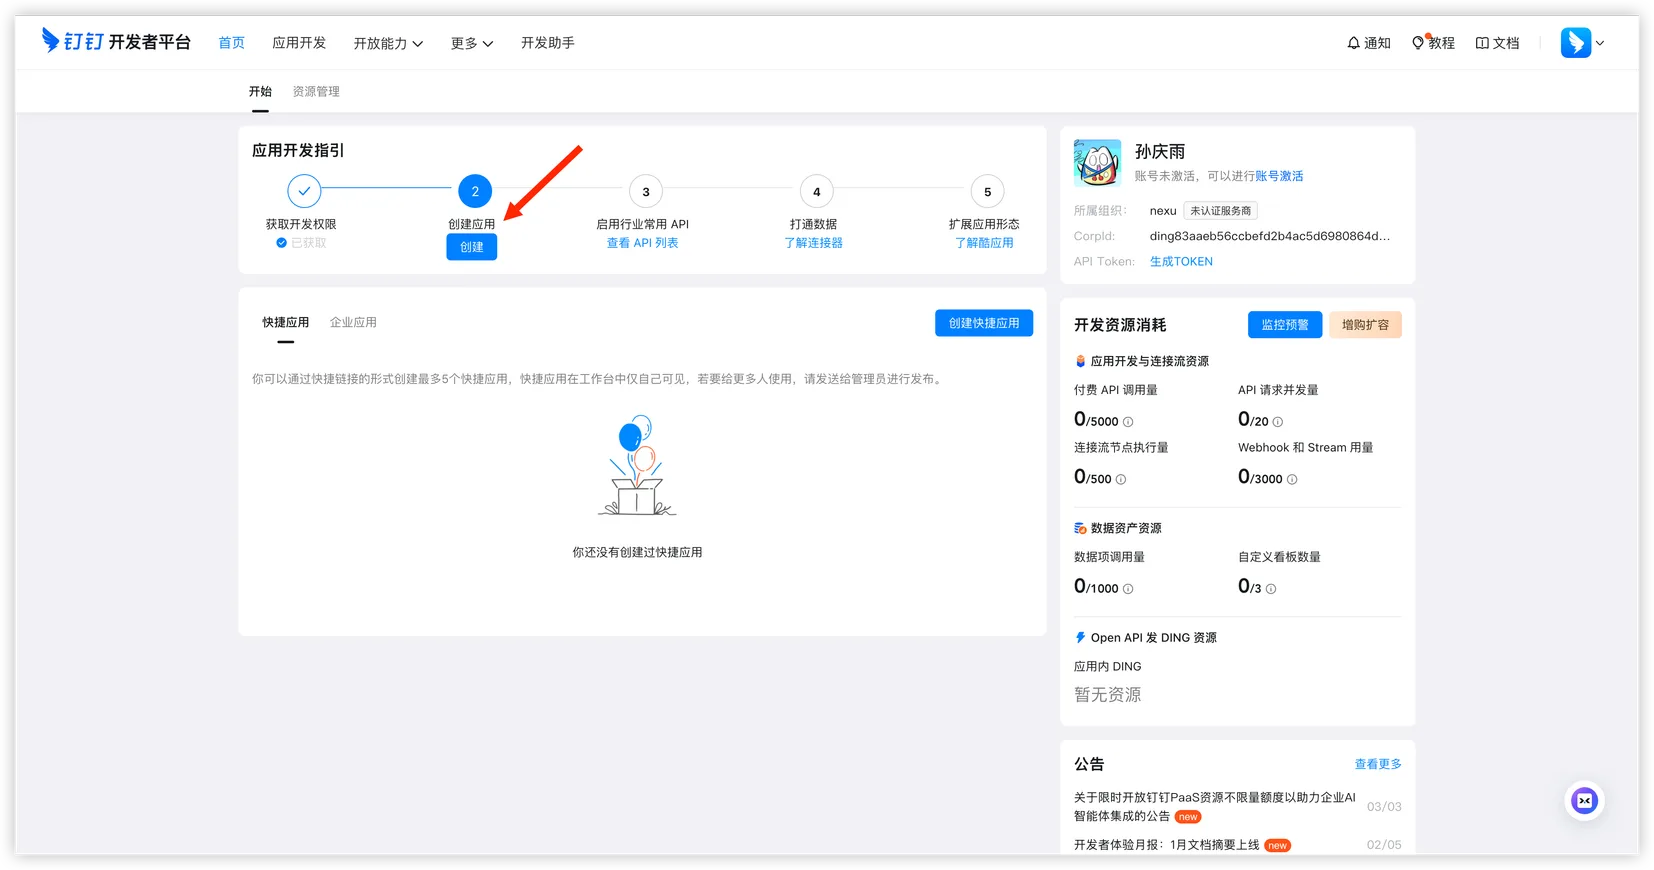The width and height of the screenshot is (1654, 870).
Task: Click the step 4 circle 打通数据
Action: 817,191
